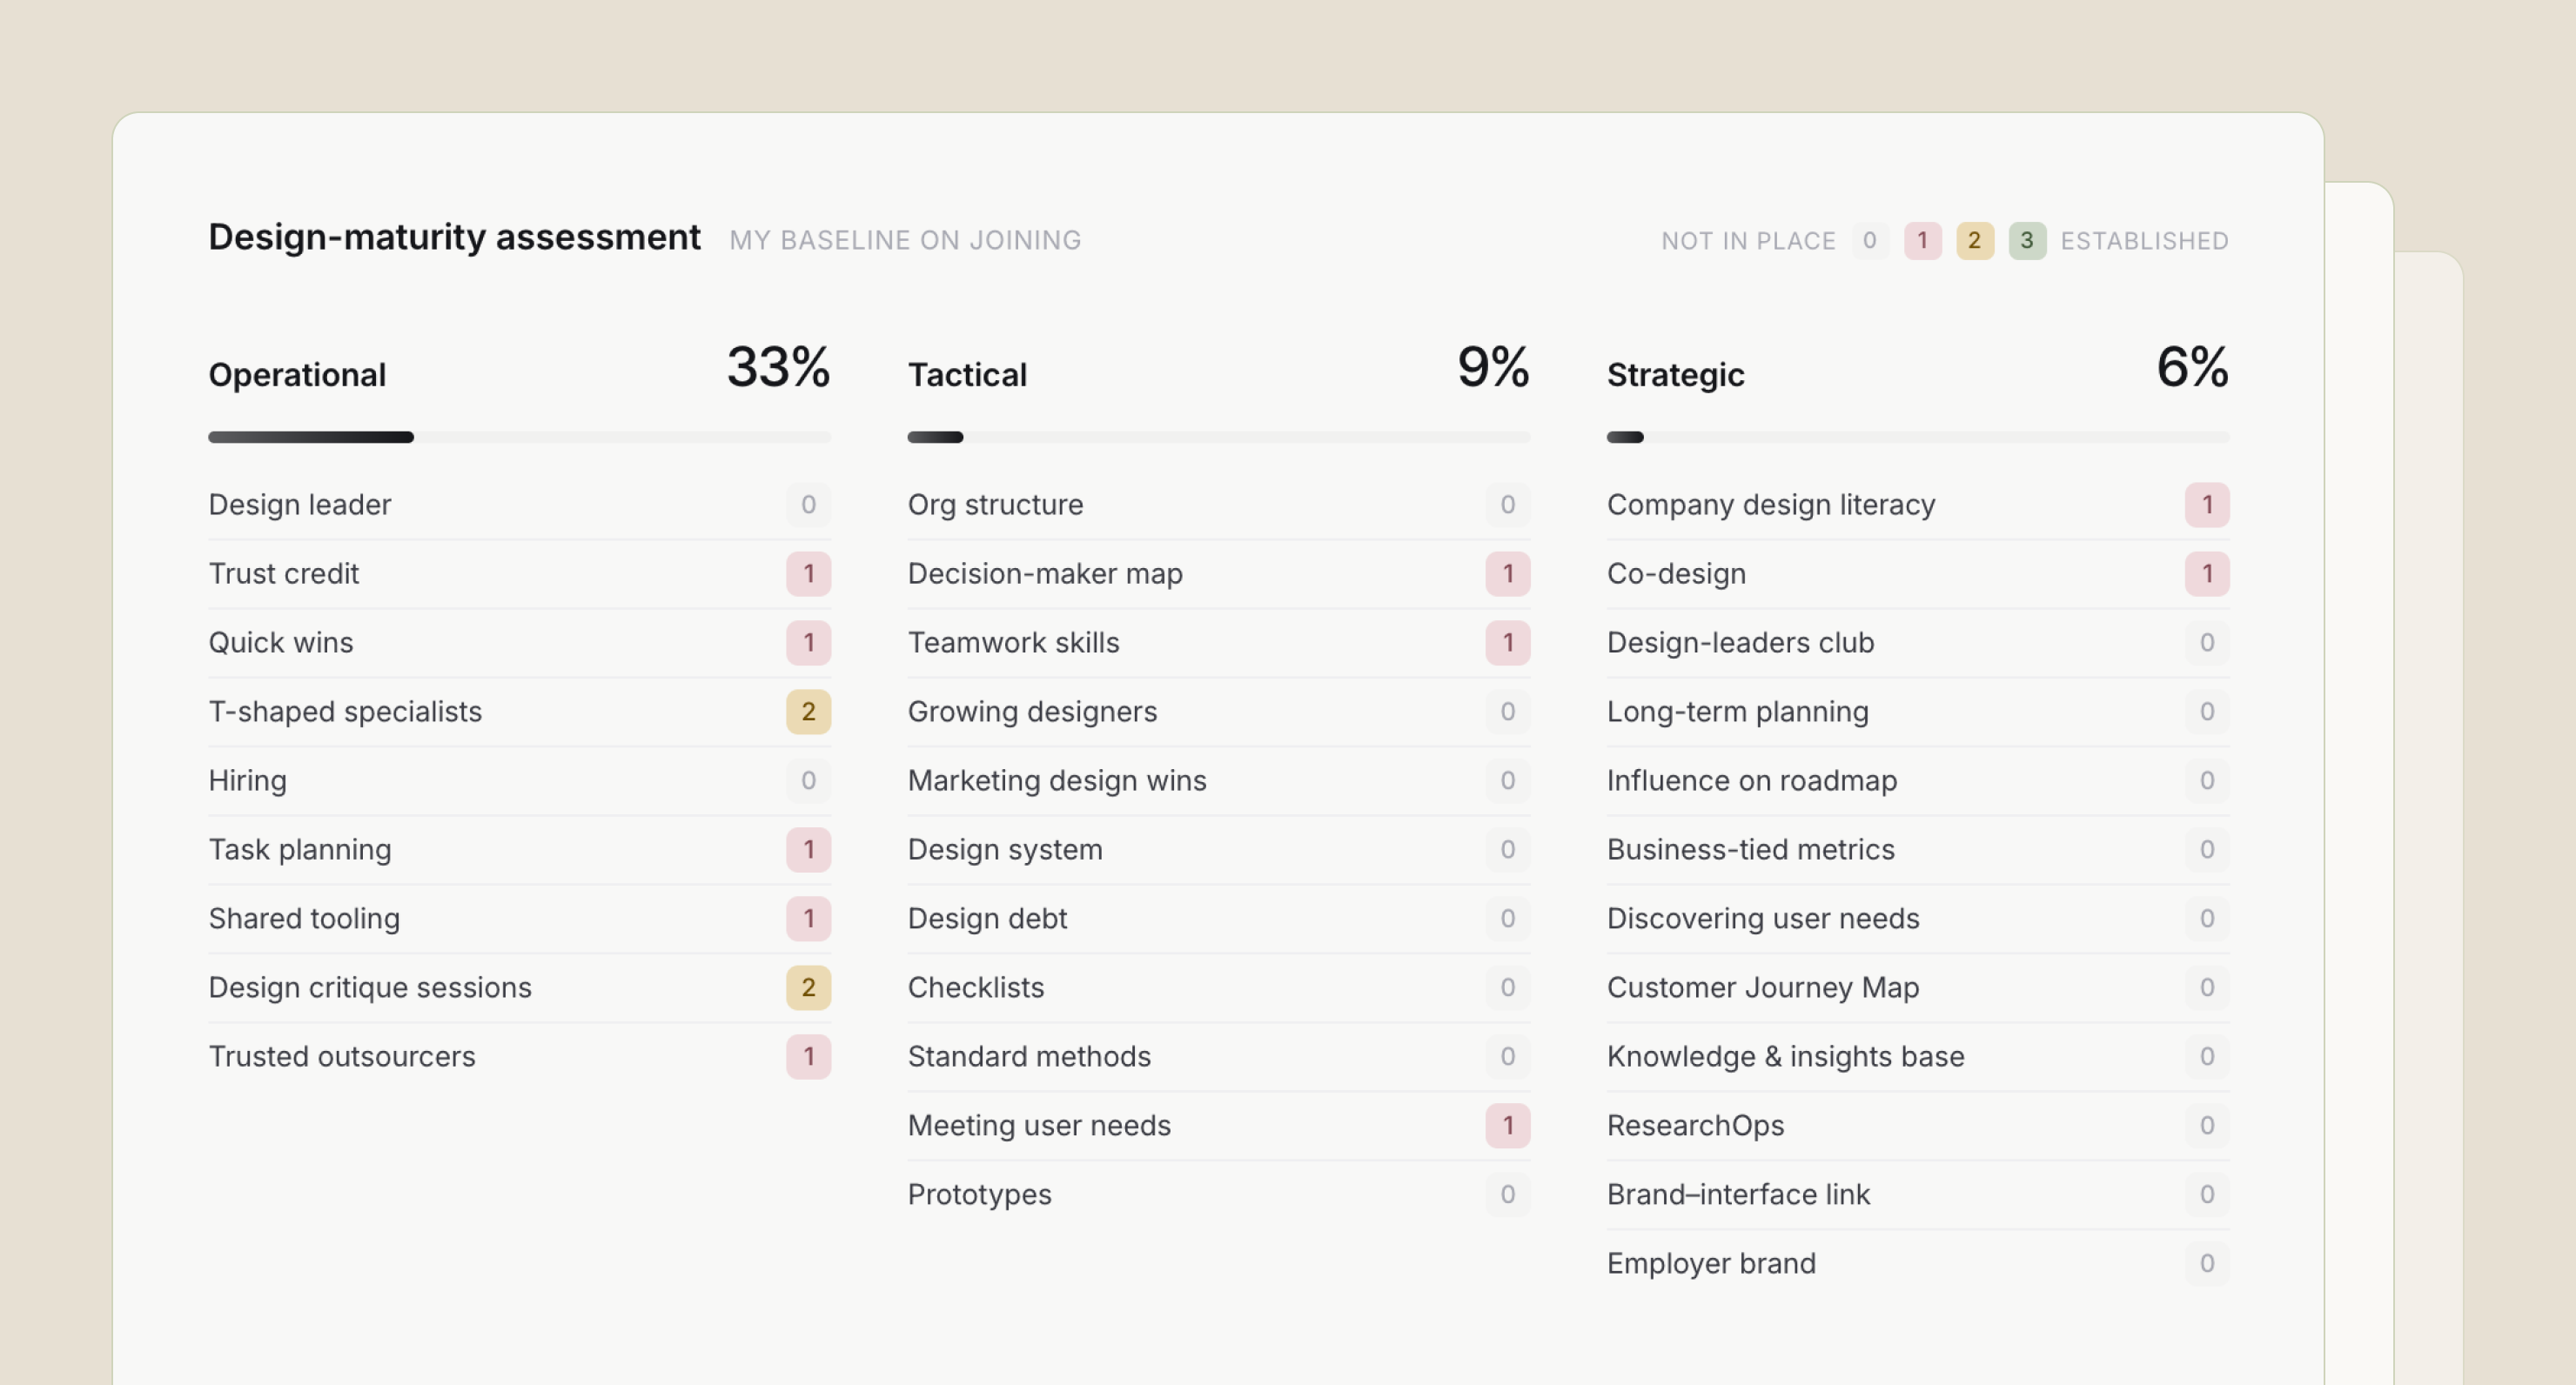Click the Design-maturity assessment title
Screen dimensions: 2576x1385
click(454, 237)
